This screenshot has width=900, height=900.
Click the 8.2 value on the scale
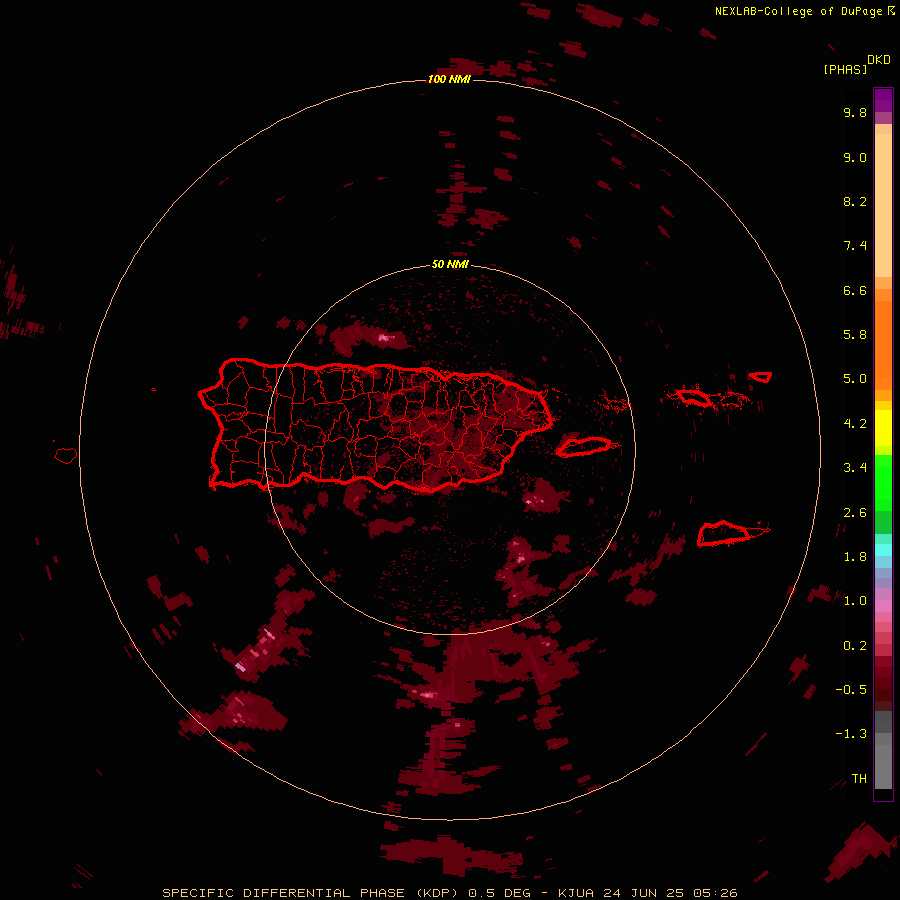tap(855, 201)
